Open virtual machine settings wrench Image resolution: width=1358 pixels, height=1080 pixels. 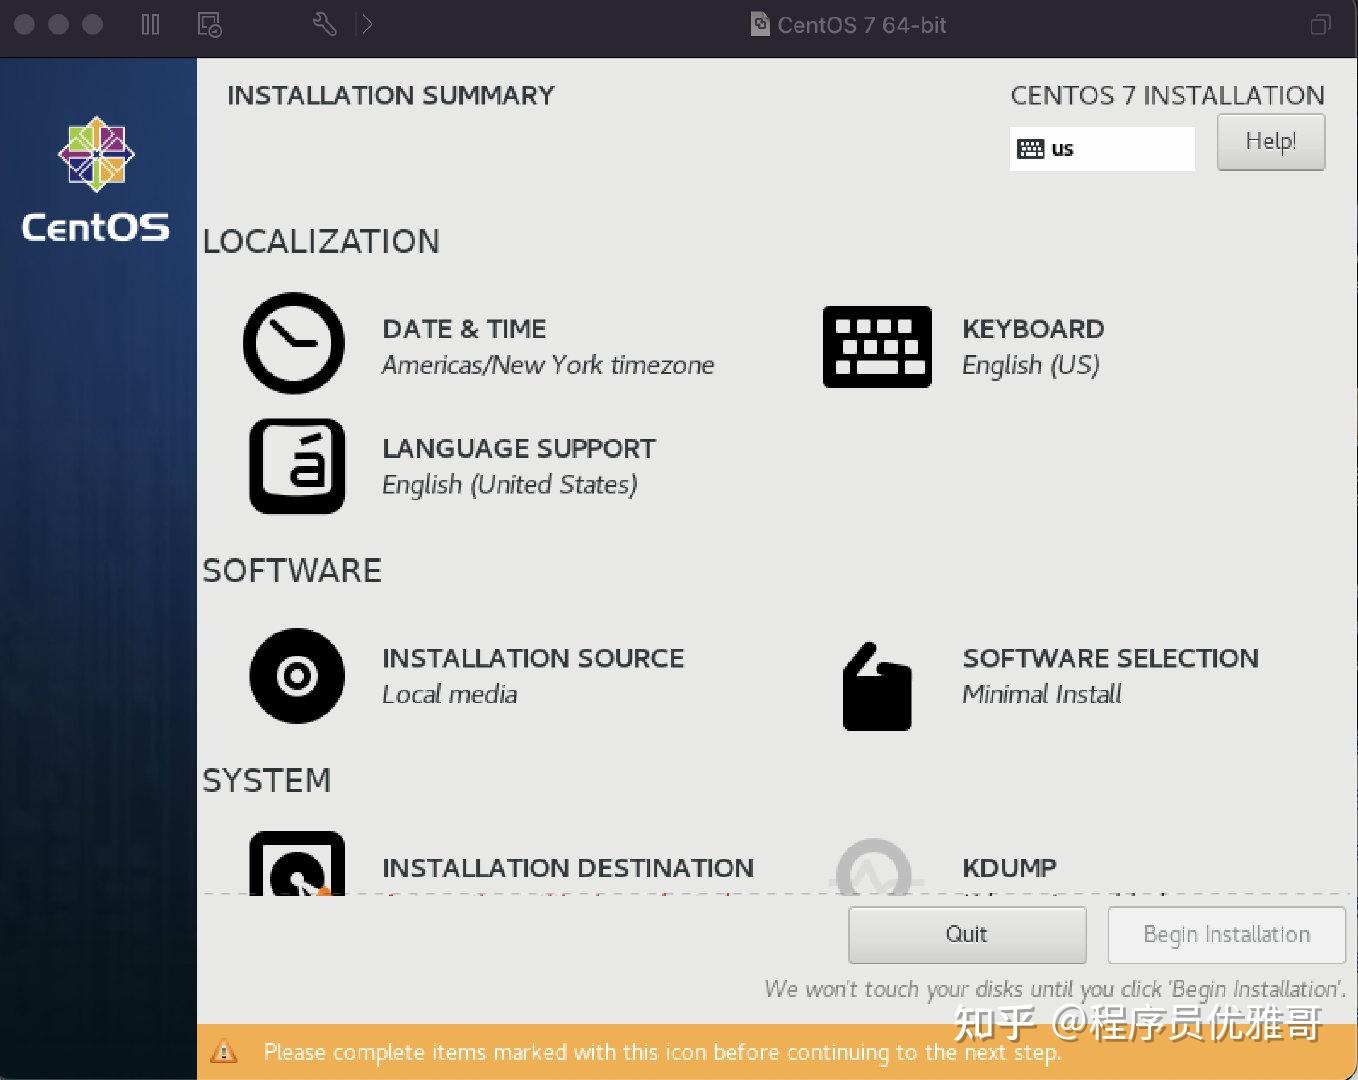point(323,22)
